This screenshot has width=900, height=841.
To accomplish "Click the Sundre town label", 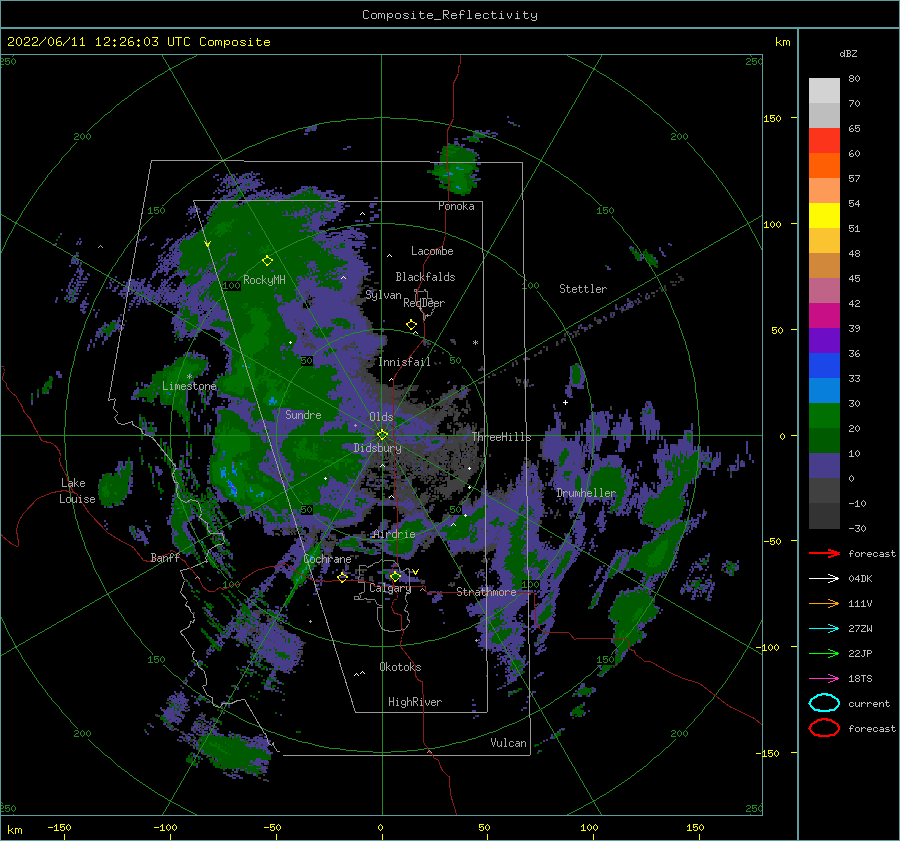I will [303, 415].
